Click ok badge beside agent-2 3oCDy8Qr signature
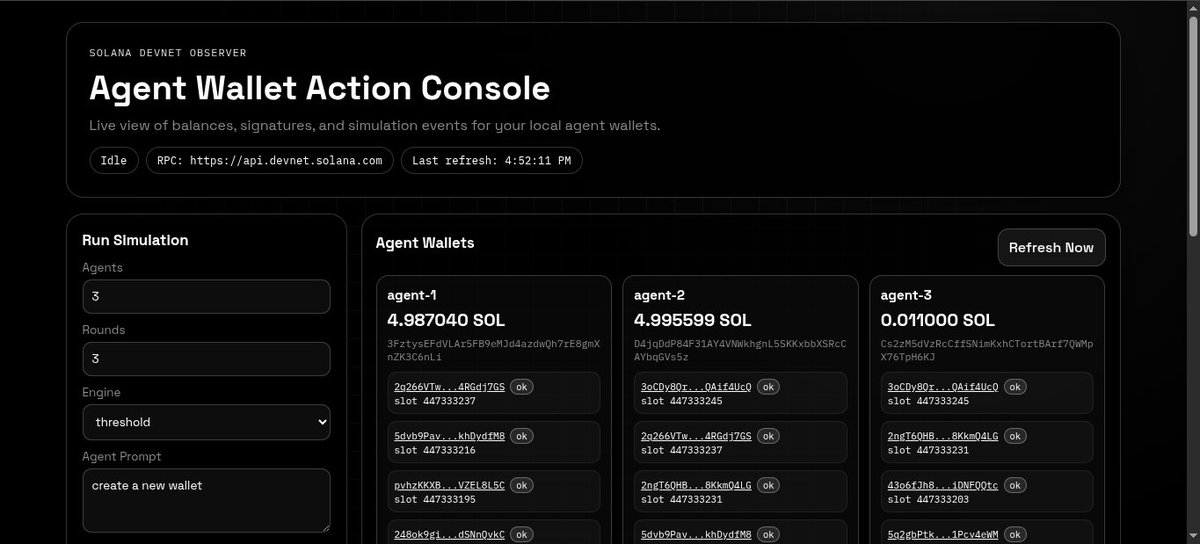Viewport: 1200px width, 544px height. pos(770,386)
